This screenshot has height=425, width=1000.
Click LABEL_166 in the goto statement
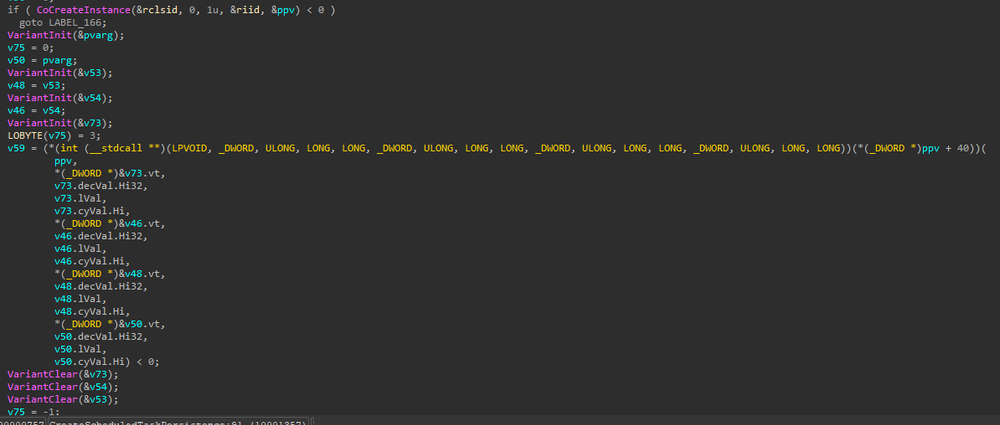[x=77, y=22]
